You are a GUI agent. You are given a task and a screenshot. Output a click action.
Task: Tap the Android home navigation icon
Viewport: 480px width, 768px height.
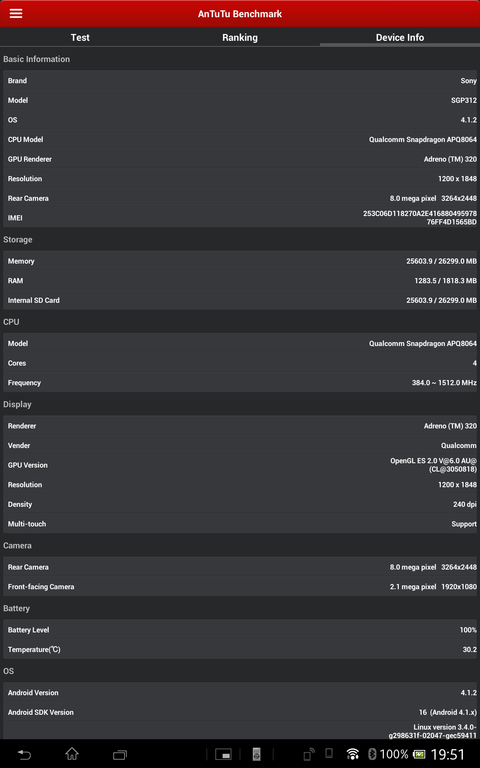click(x=72, y=753)
